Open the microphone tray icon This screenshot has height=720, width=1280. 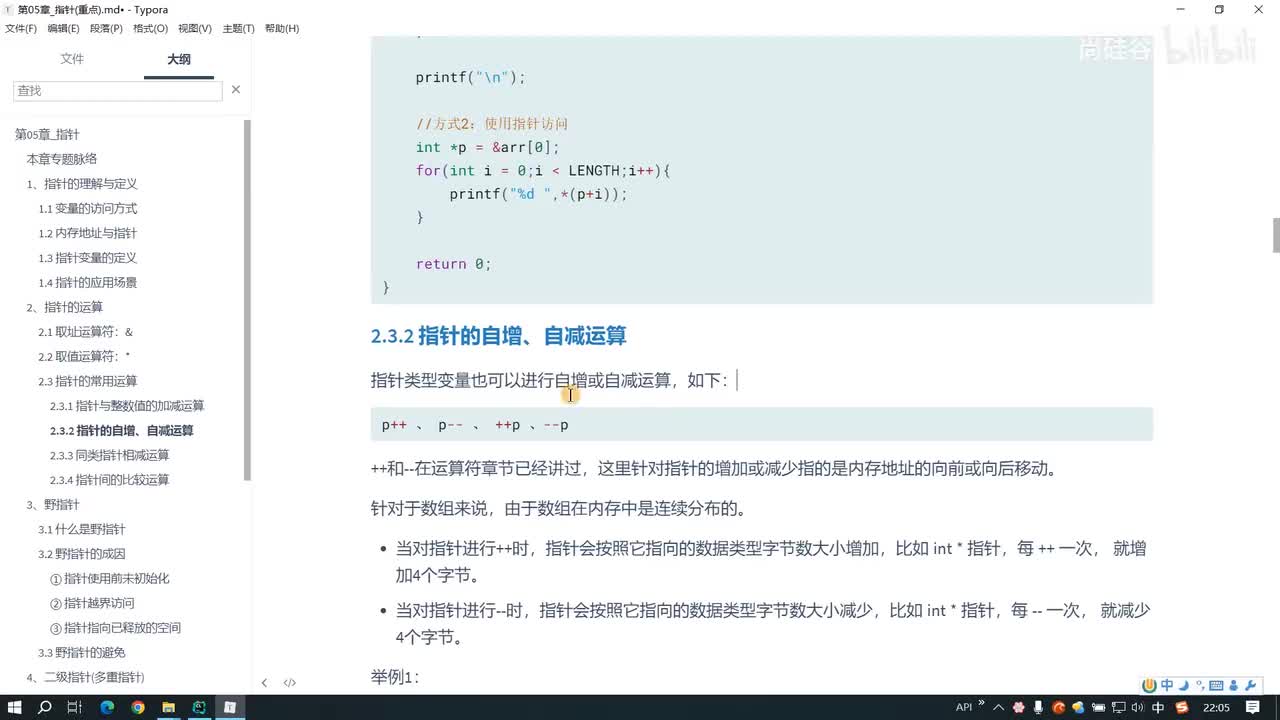(1040, 707)
